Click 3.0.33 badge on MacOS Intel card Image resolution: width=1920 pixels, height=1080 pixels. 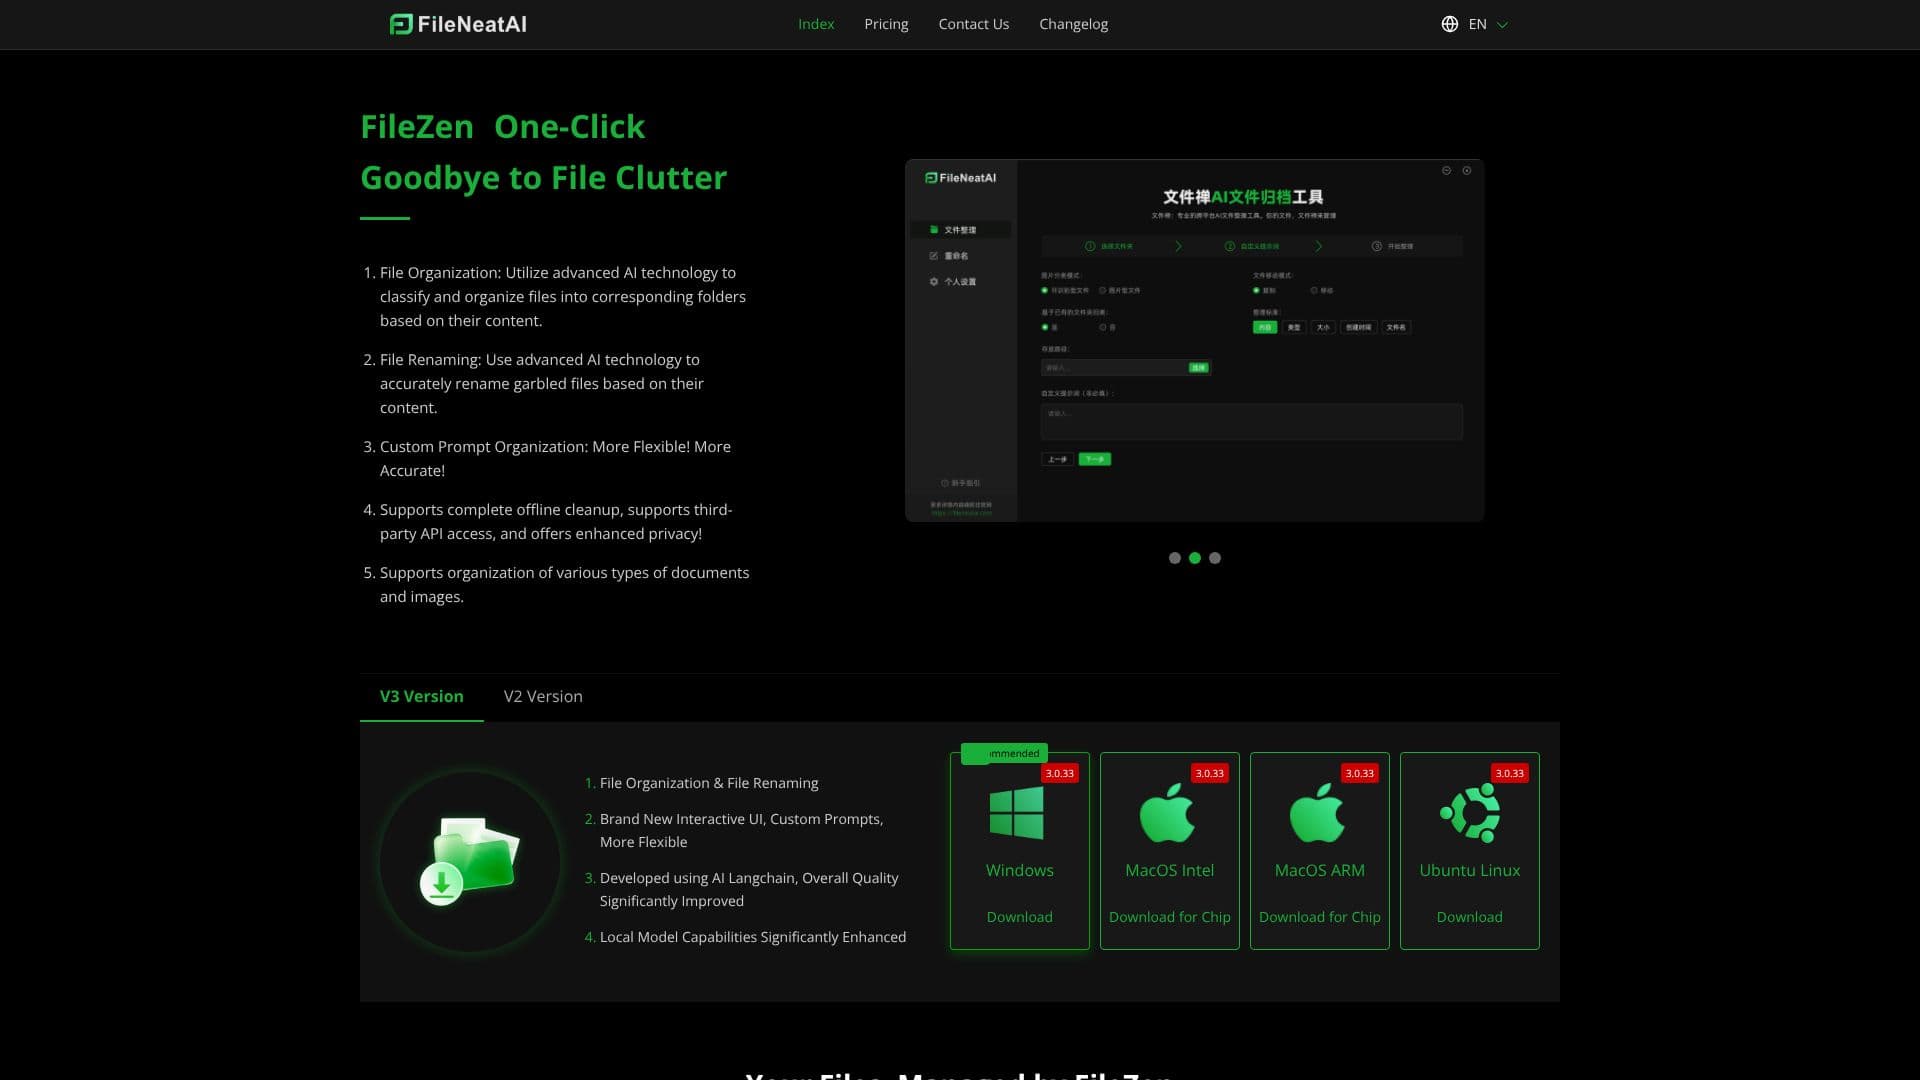click(1209, 773)
